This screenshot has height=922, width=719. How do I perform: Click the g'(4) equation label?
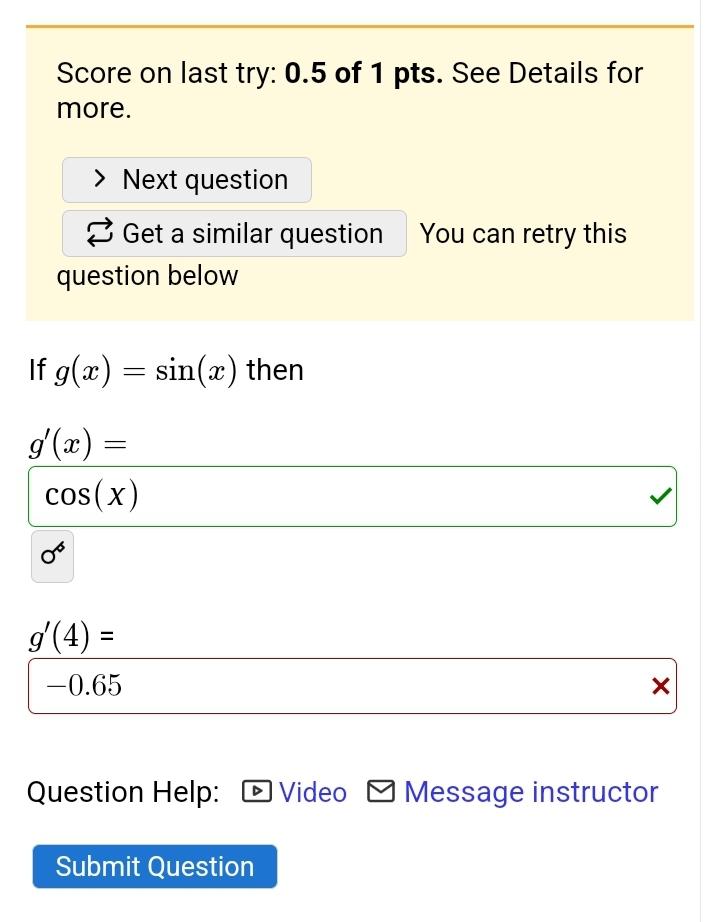point(72,634)
